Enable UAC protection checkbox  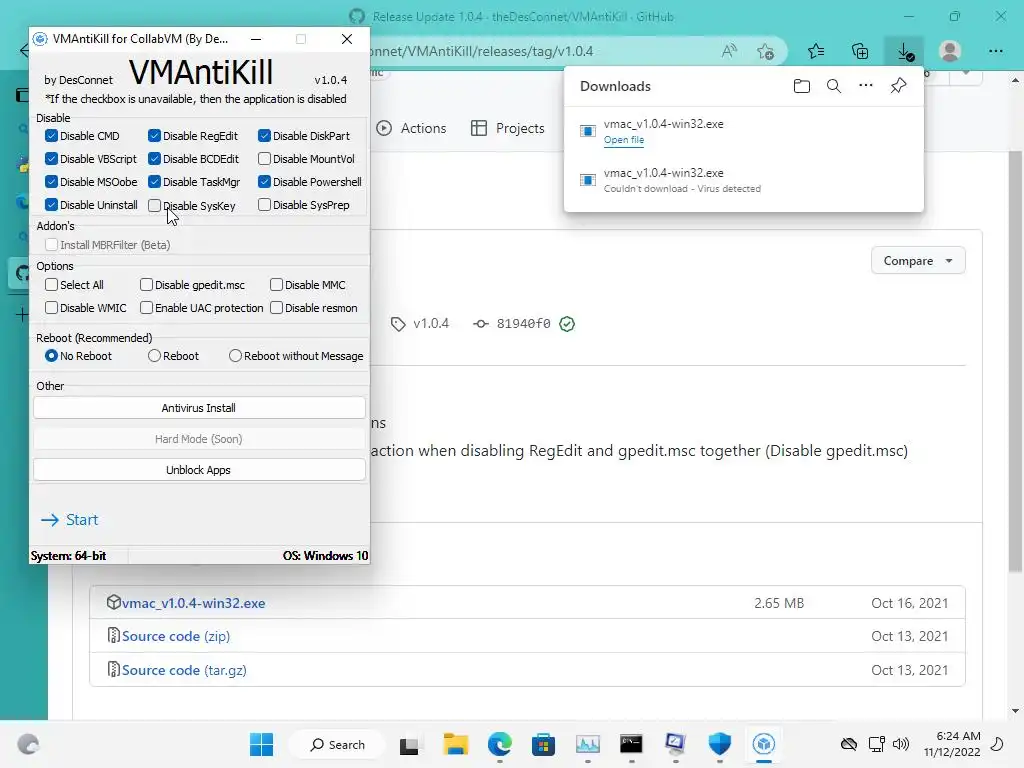[146, 308]
